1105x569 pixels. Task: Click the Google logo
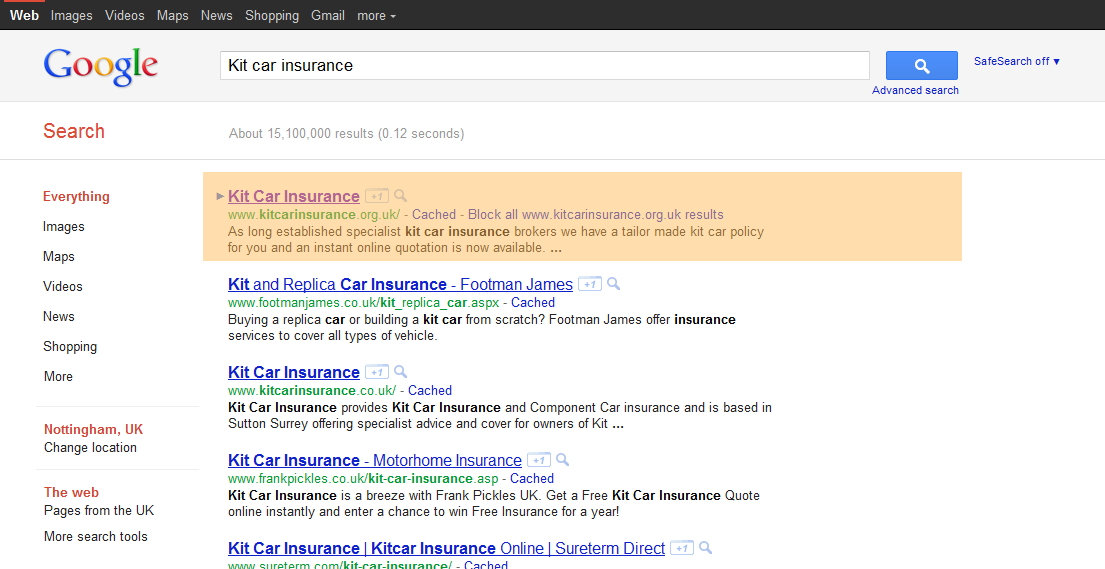coord(101,68)
